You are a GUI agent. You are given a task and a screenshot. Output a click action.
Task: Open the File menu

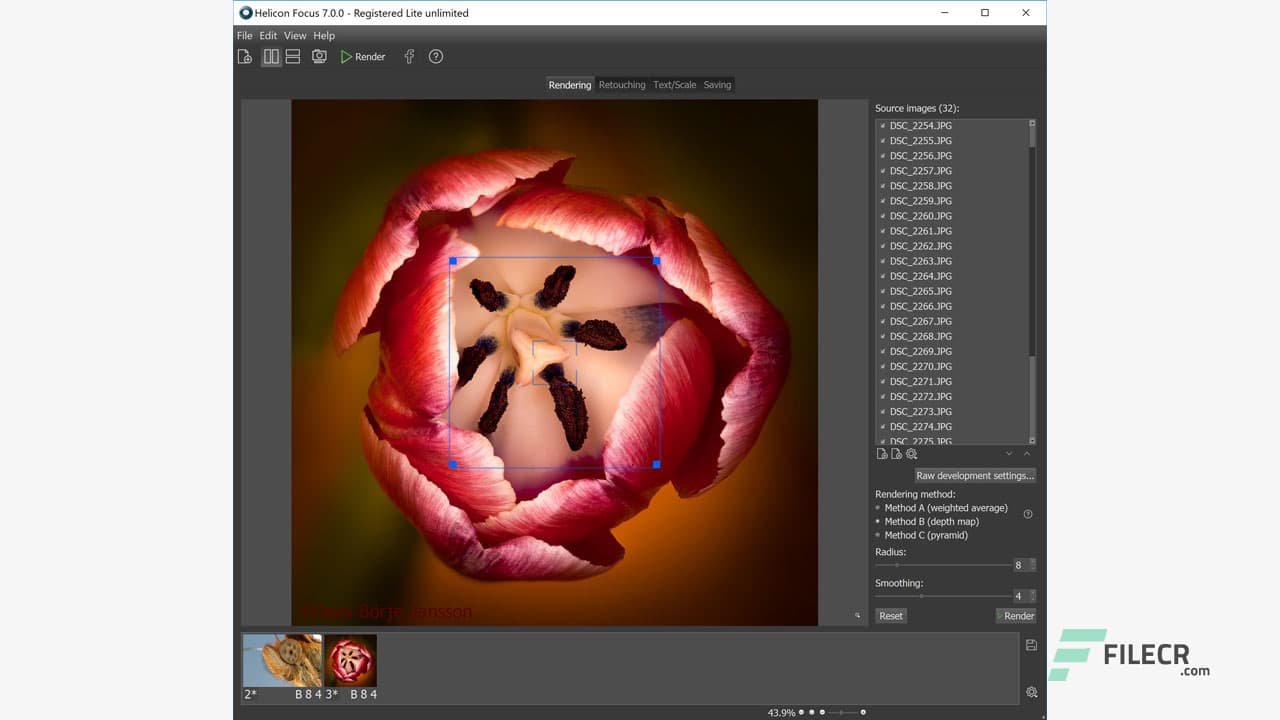tap(245, 35)
